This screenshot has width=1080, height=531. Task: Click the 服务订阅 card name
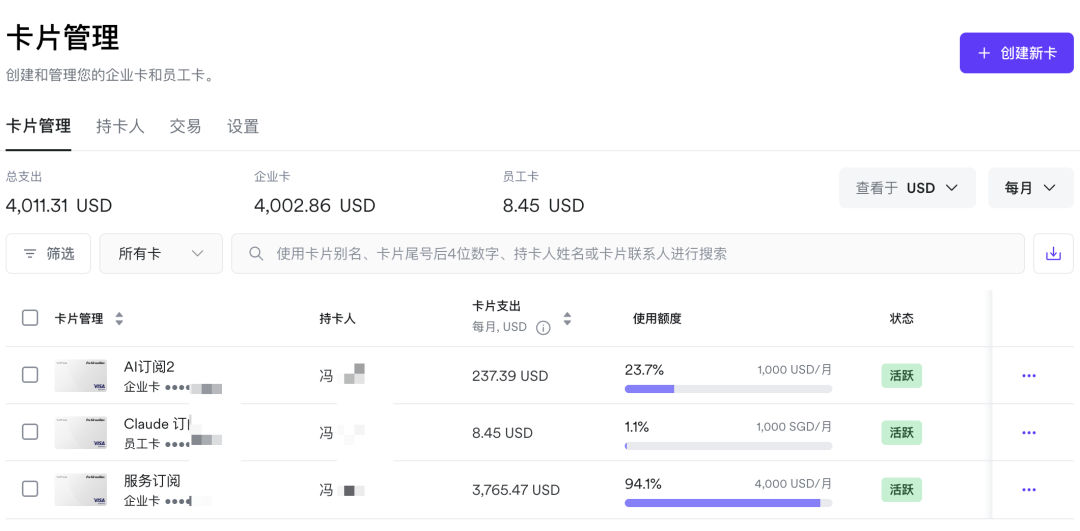pyautogui.click(x=152, y=480)
